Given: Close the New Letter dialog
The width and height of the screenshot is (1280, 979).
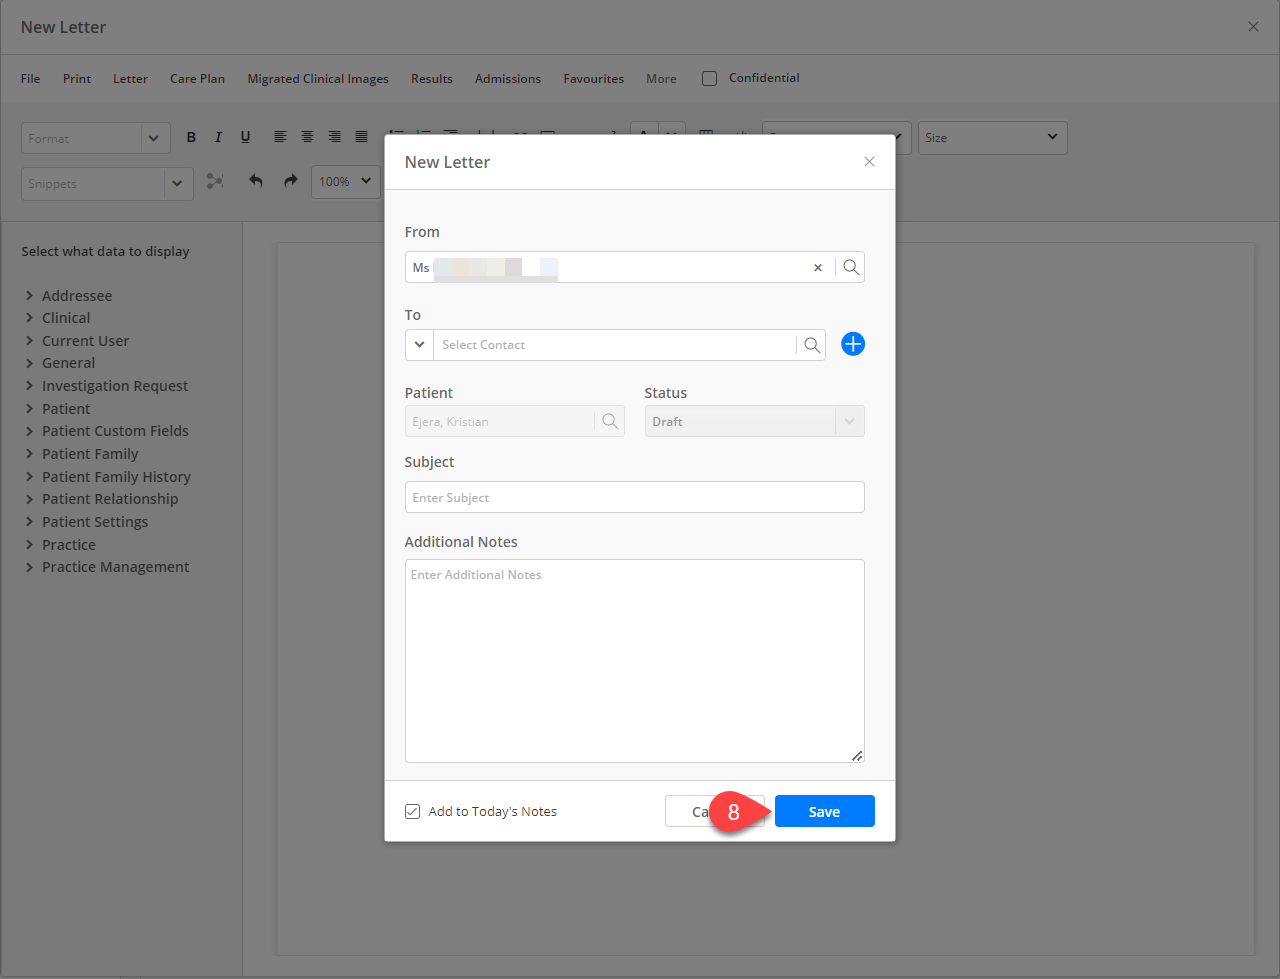Looking at the screenshot, I should 869,162.
